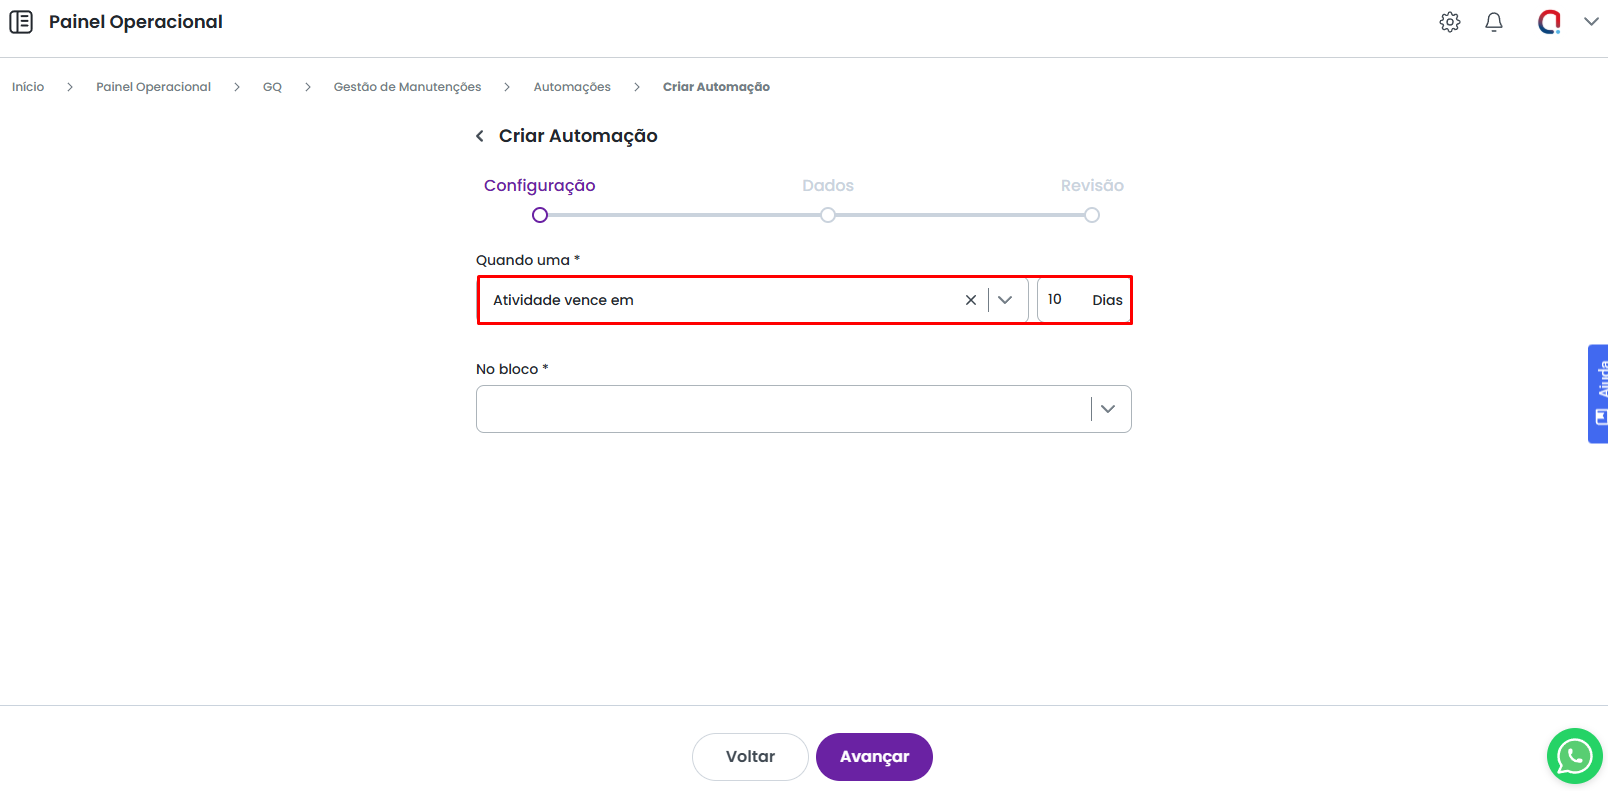Clear the Atividade vence em selection
The width and height of the screenshot is (1608, 791).
970,300
